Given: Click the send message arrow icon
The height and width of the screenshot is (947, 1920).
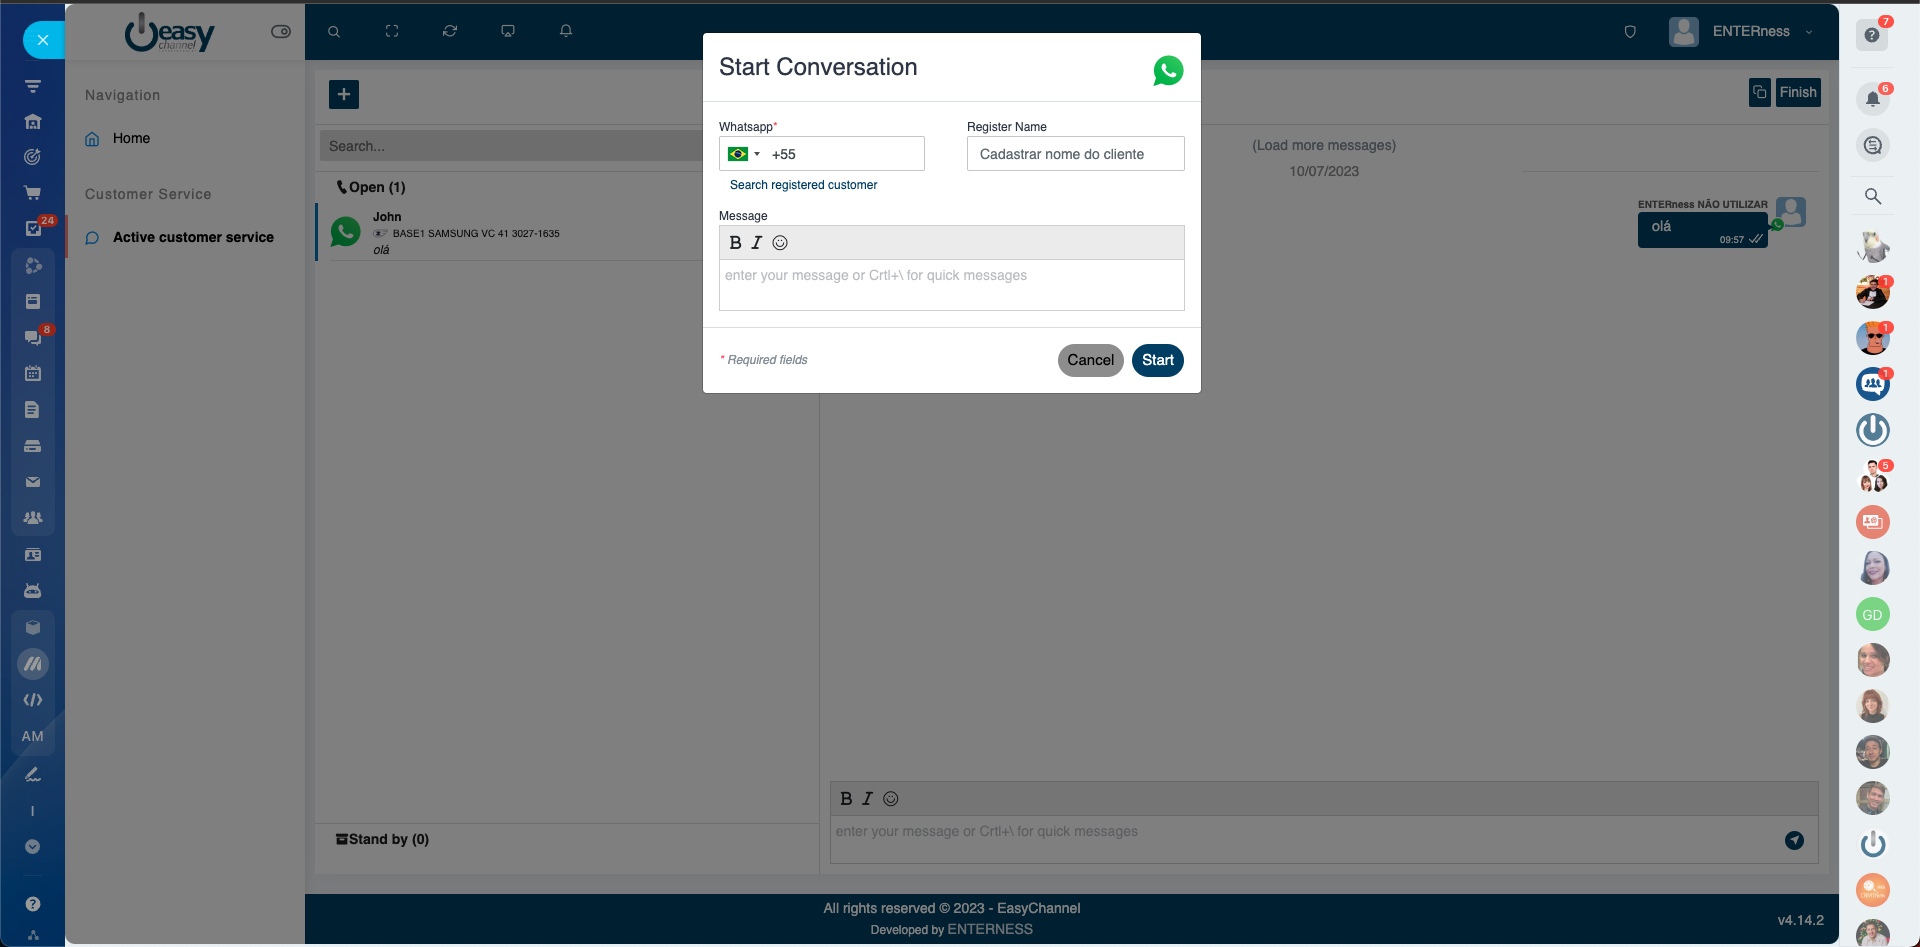Looking at the screenshot, I should click(1794, 840).
